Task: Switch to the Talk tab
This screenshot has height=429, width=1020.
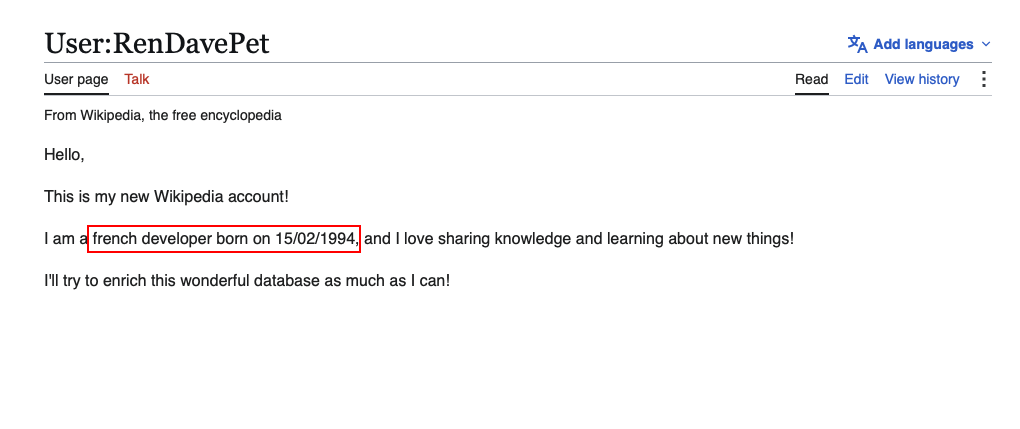Action: tap(137, 79)
